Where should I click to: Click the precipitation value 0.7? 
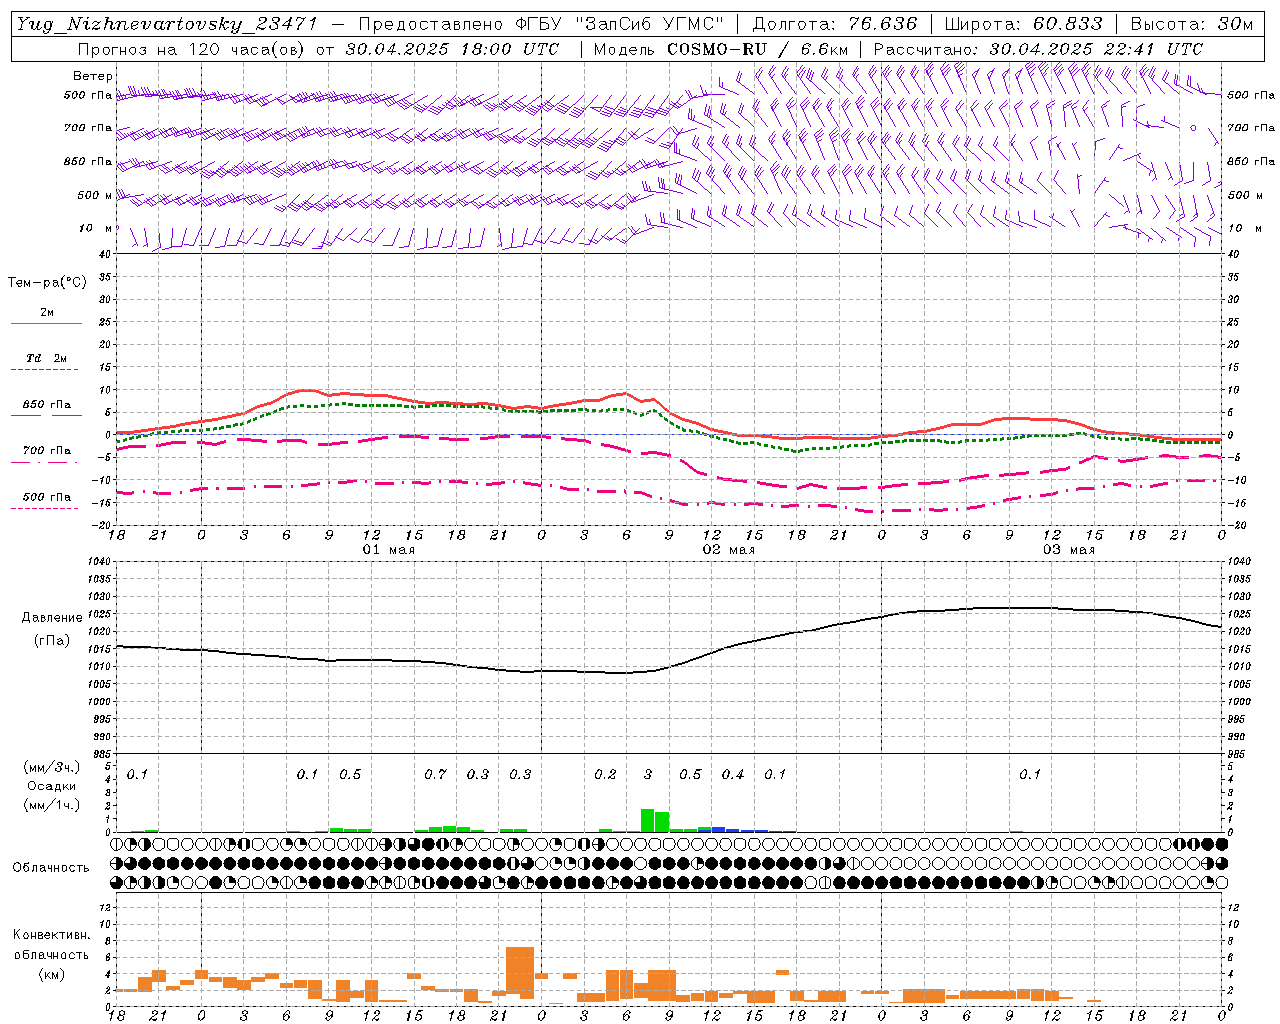[435, 775]
